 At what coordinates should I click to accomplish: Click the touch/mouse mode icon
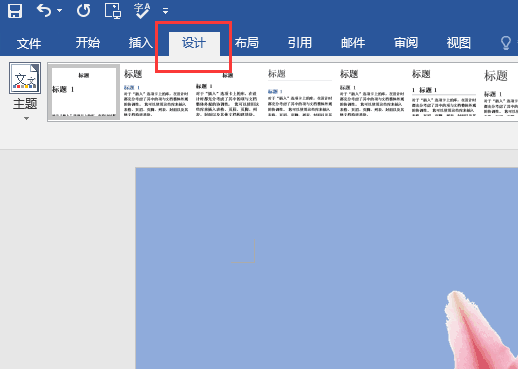pyautogui.click(x=113, y=11)
